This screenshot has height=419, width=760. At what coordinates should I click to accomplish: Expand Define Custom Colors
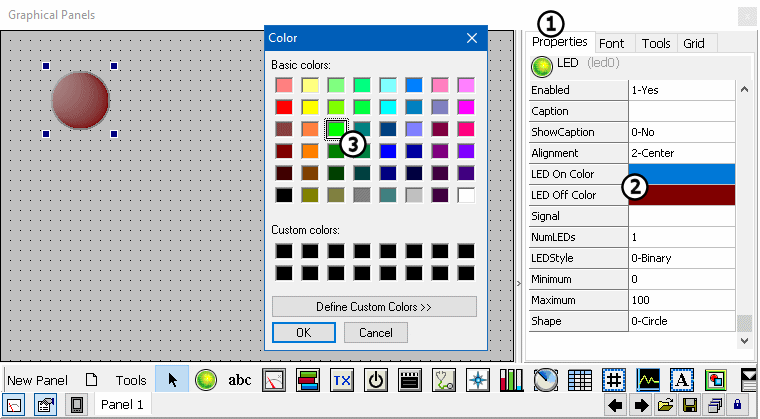point(374,306)
